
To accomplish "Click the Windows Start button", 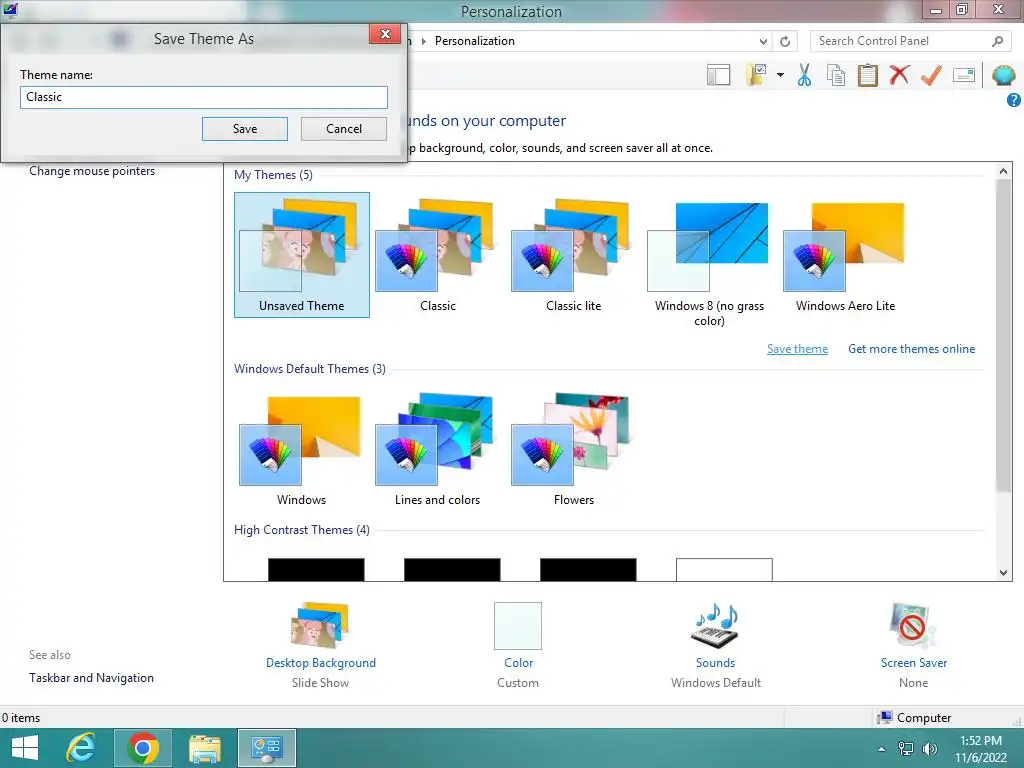I will [25, 748].
